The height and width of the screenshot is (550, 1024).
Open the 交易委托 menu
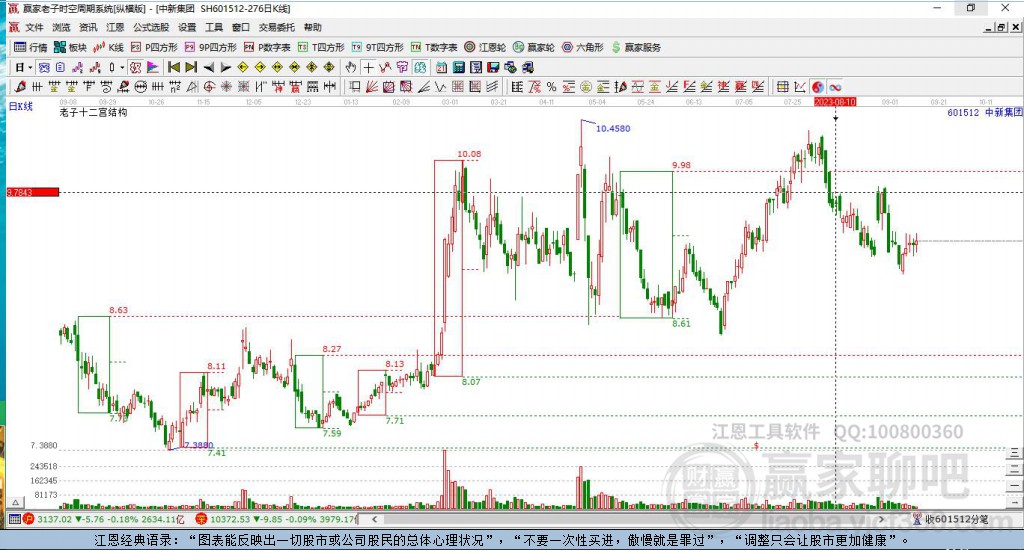click(276, 27)
